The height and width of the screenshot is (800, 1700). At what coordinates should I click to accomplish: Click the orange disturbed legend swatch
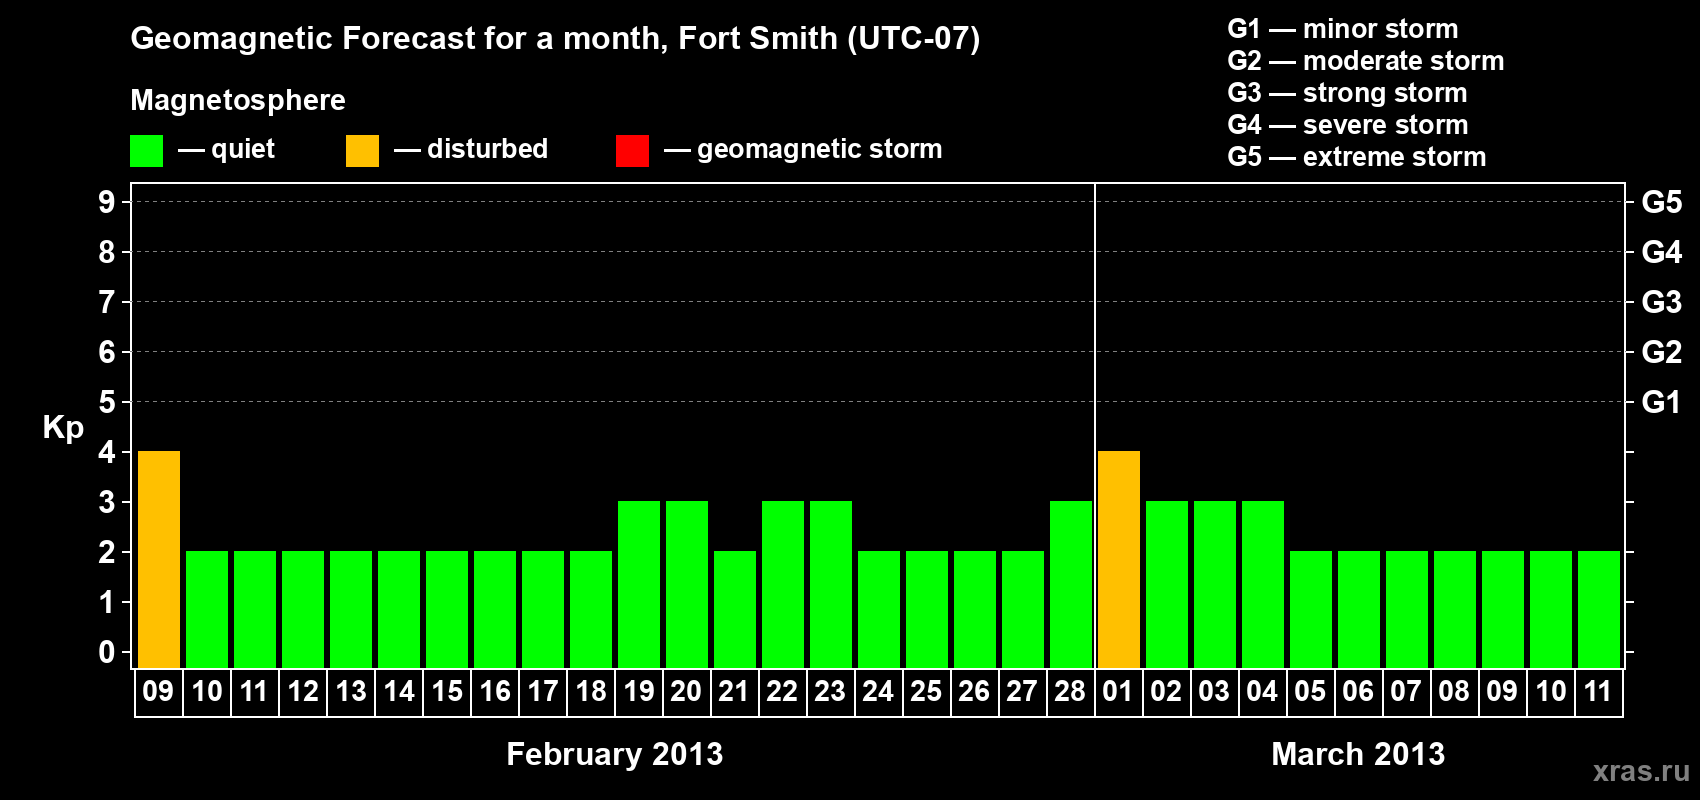(x=363, y=151)
